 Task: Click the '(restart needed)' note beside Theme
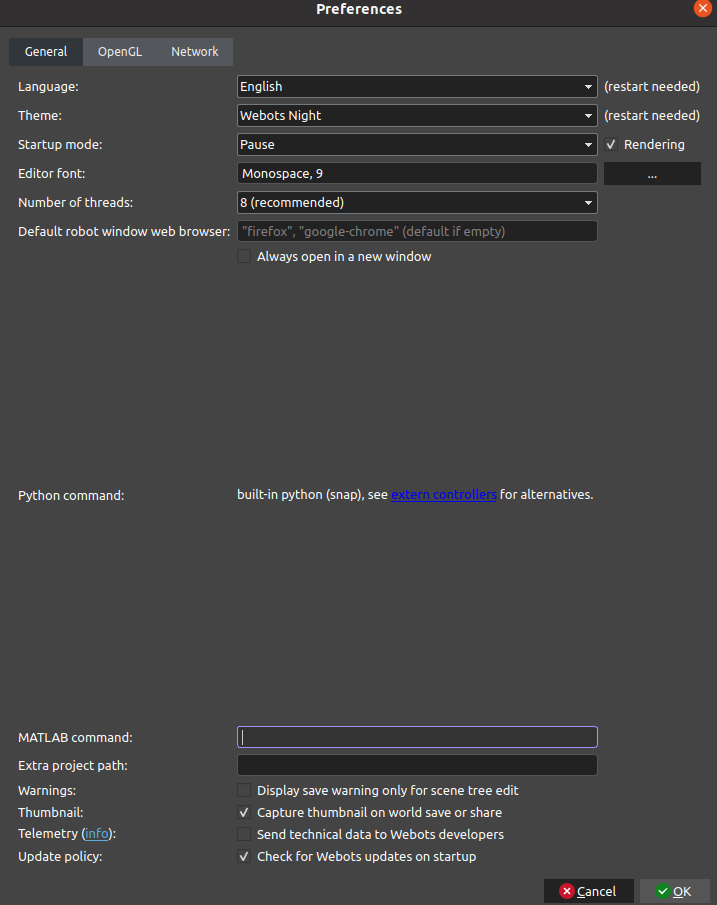point(652,115)
